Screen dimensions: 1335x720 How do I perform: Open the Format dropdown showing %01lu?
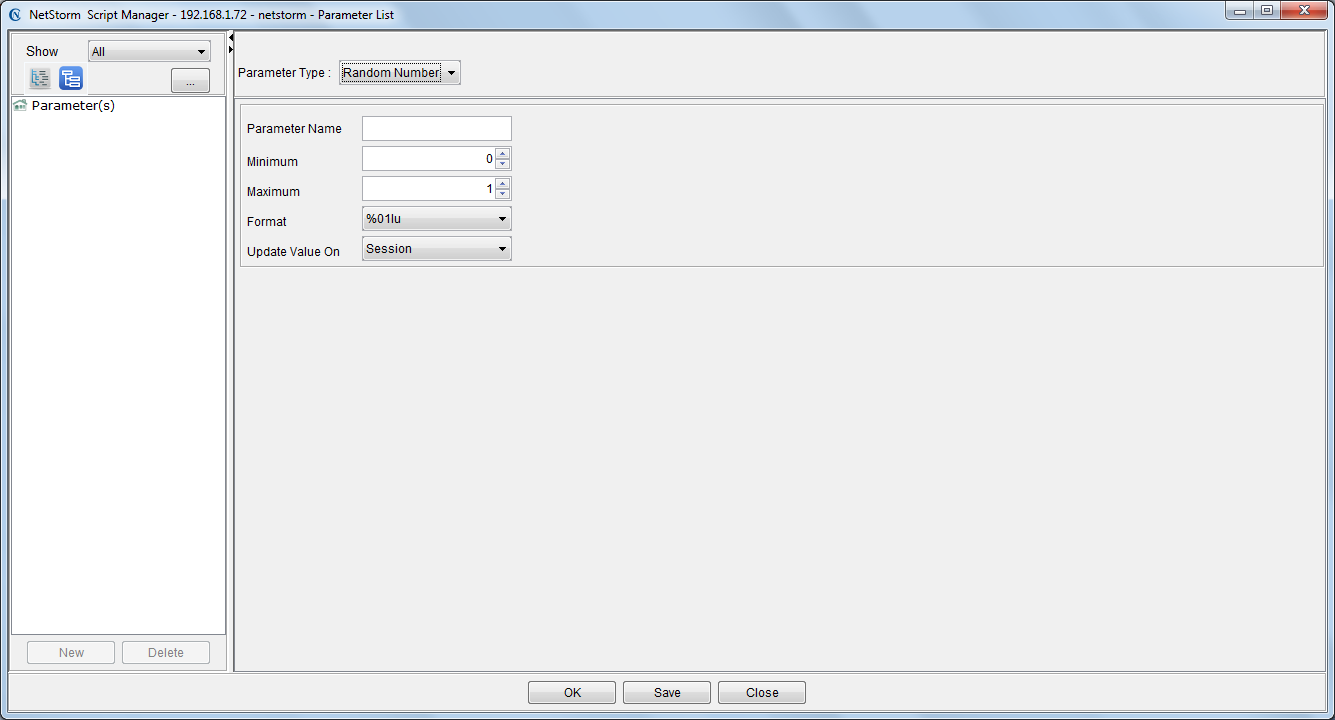tap(437, 219)
